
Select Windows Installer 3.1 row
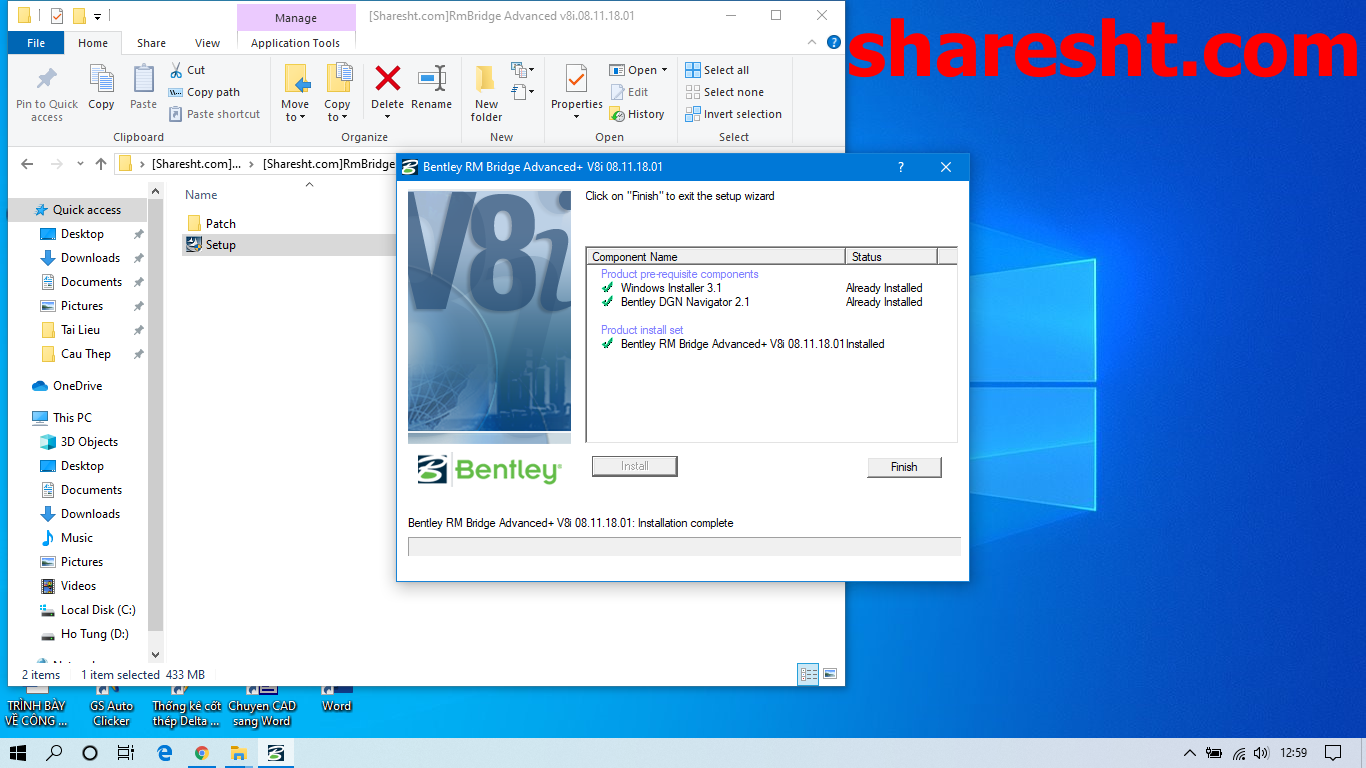(762, 288)
